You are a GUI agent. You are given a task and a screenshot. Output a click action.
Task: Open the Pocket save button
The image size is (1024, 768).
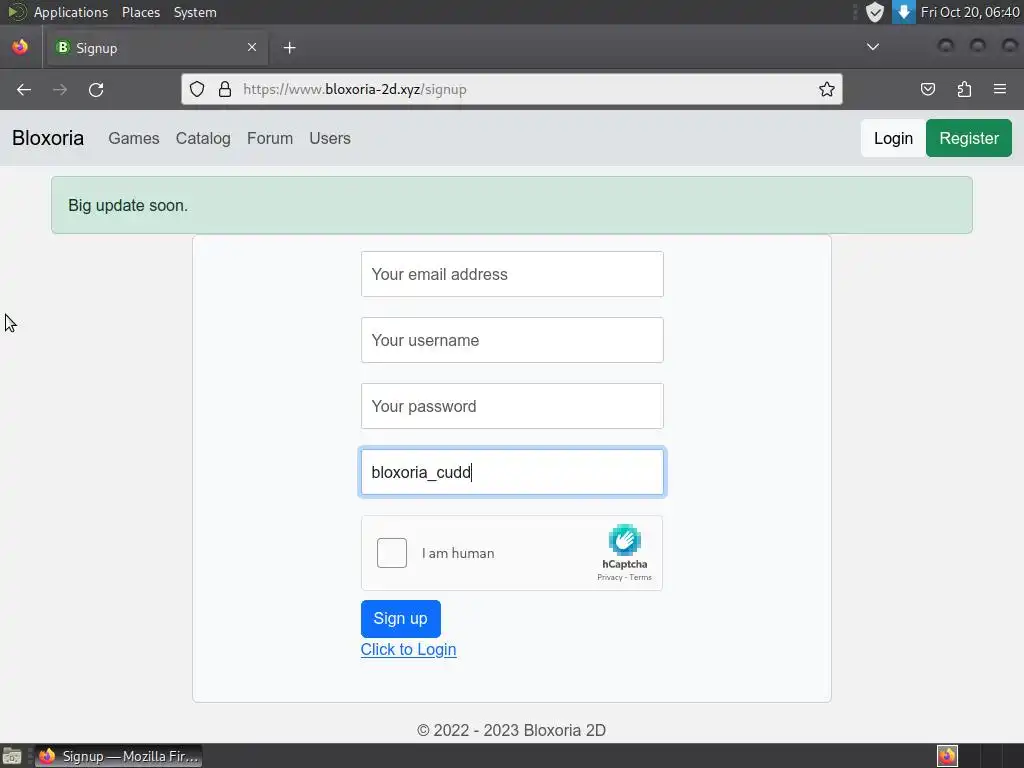[x=928, y=89]
